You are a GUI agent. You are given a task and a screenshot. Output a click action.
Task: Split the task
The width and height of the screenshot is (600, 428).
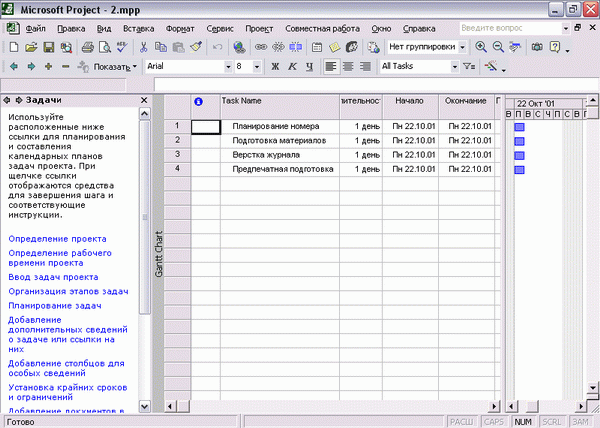coord(295,47)
